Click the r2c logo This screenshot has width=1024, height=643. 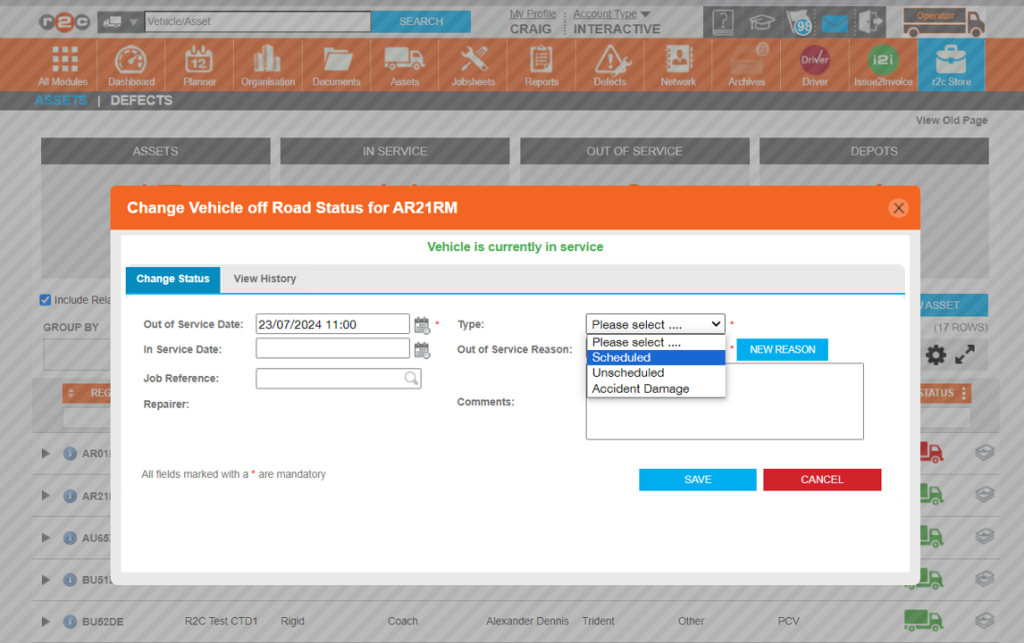tap(64, 22)
